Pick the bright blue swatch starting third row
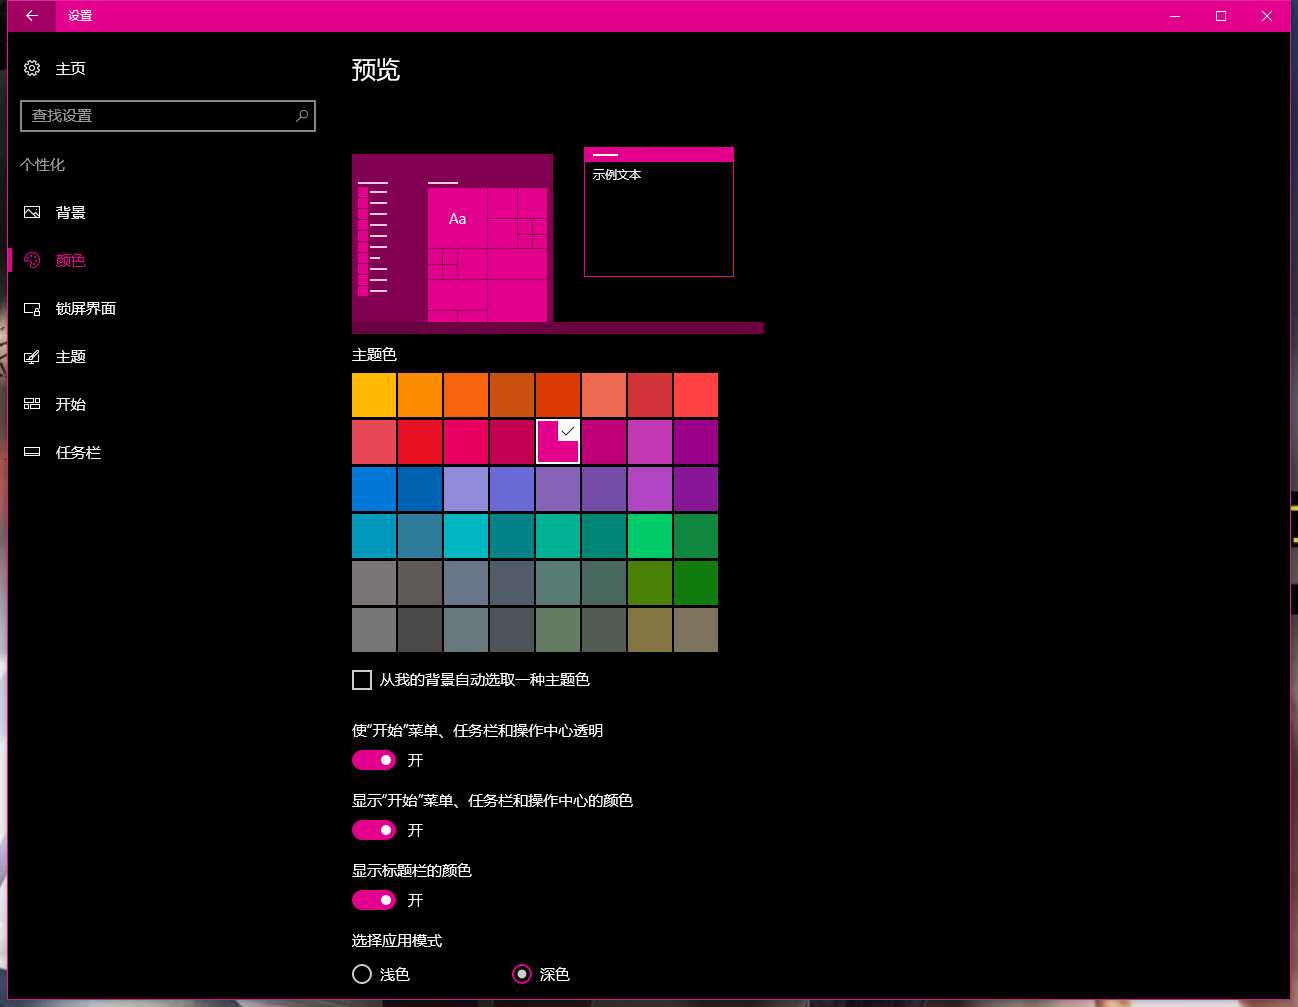This screenshot has width=1298, height=1007. (x=374, y=489)
